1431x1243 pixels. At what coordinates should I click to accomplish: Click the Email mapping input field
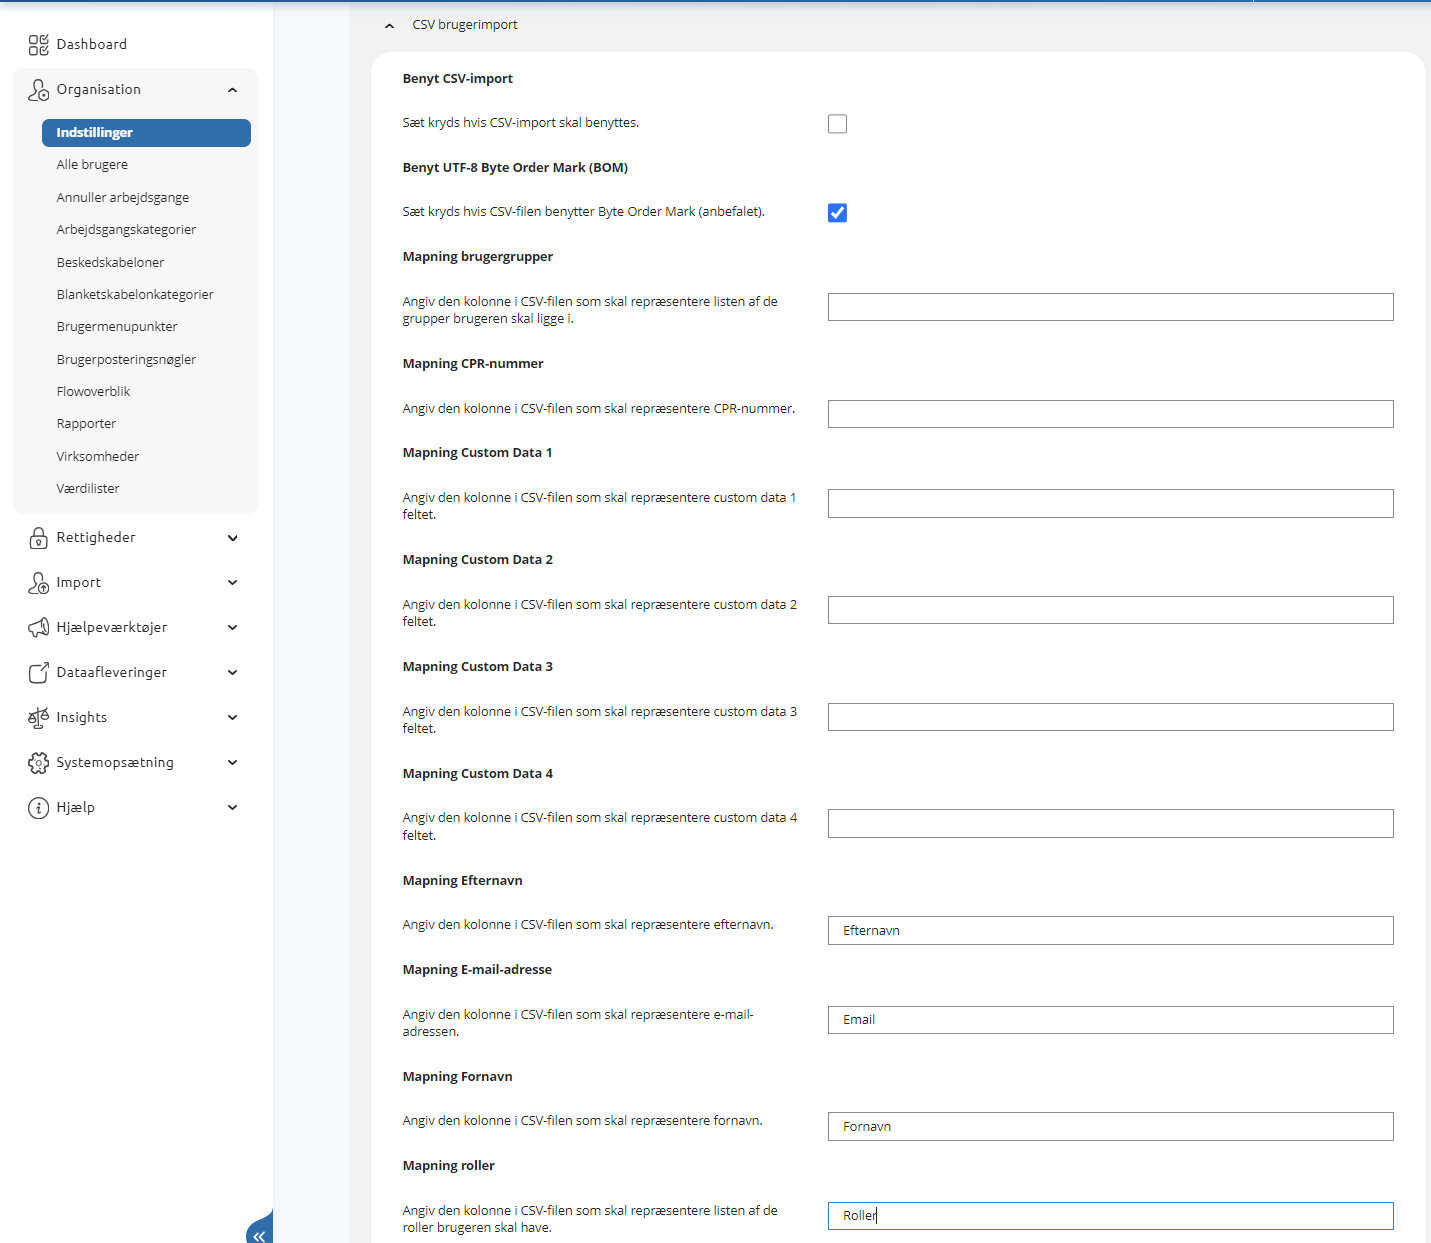tap(1110, 1020)
